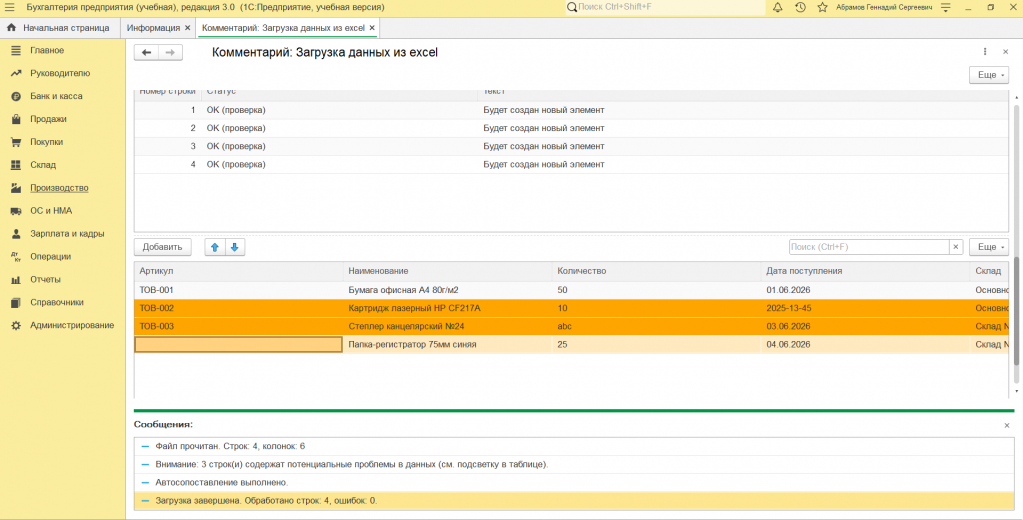1023x520 pixels.
Task: Click user name Абрамов Геннадий Сергеевич
Action: [x=883, y=7]
